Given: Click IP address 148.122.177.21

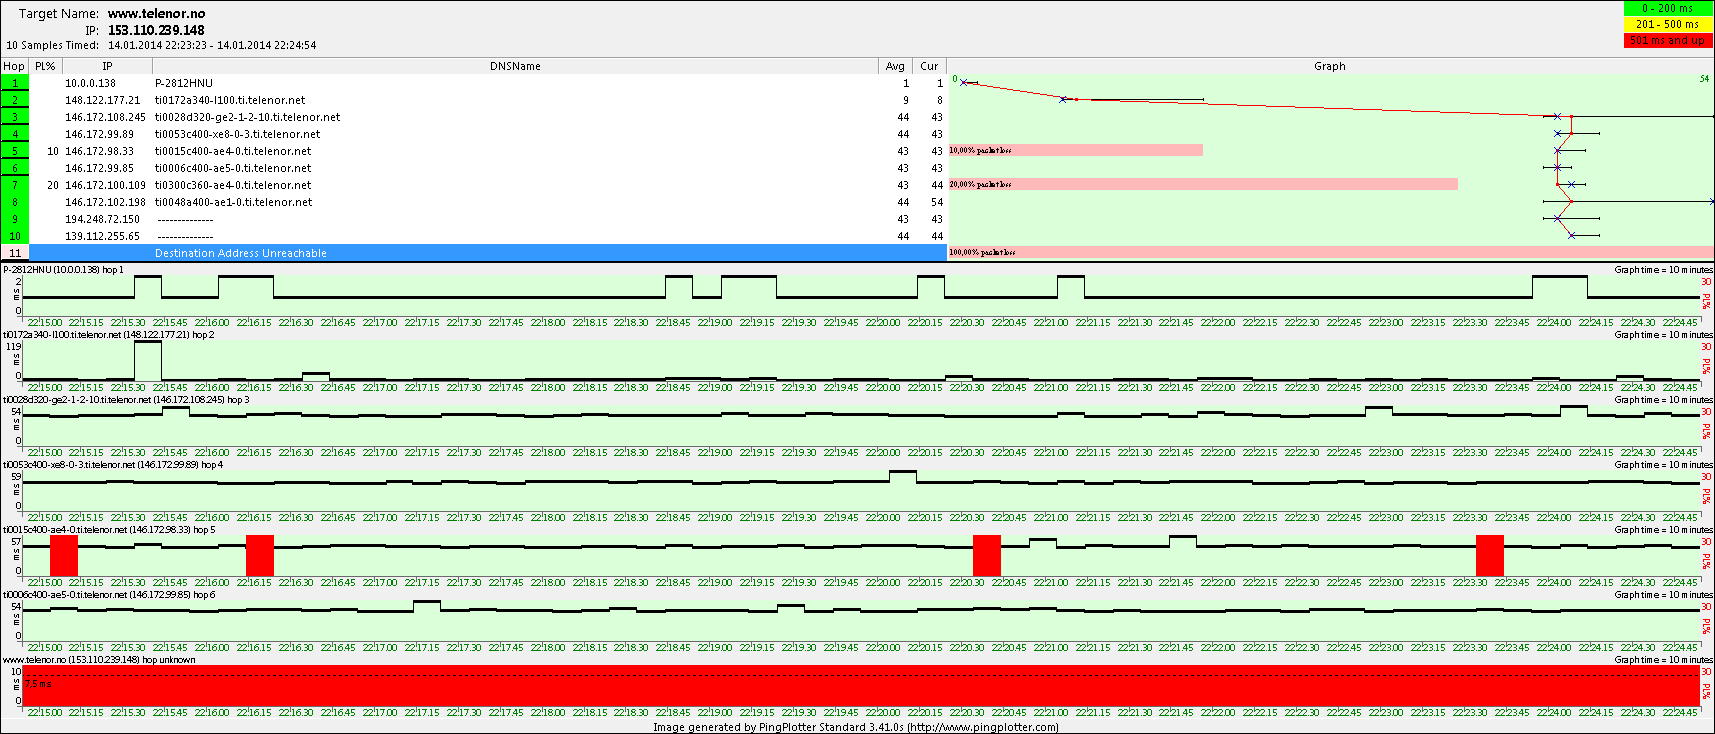Looking at the screenshot, I should point(102,100).
